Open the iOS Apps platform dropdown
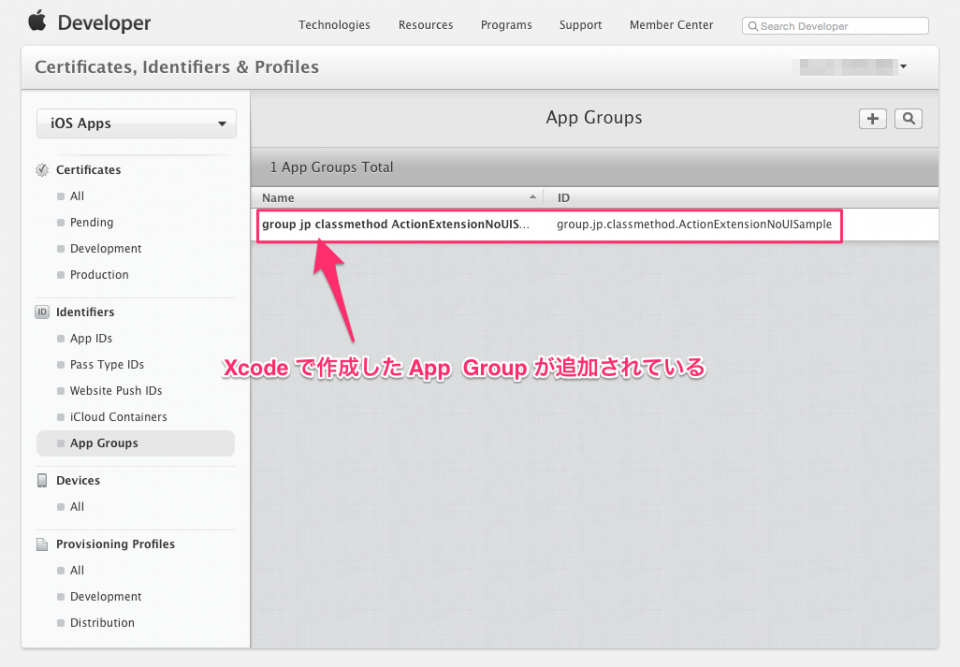This screenshot has height=667, width=960. 136,123
